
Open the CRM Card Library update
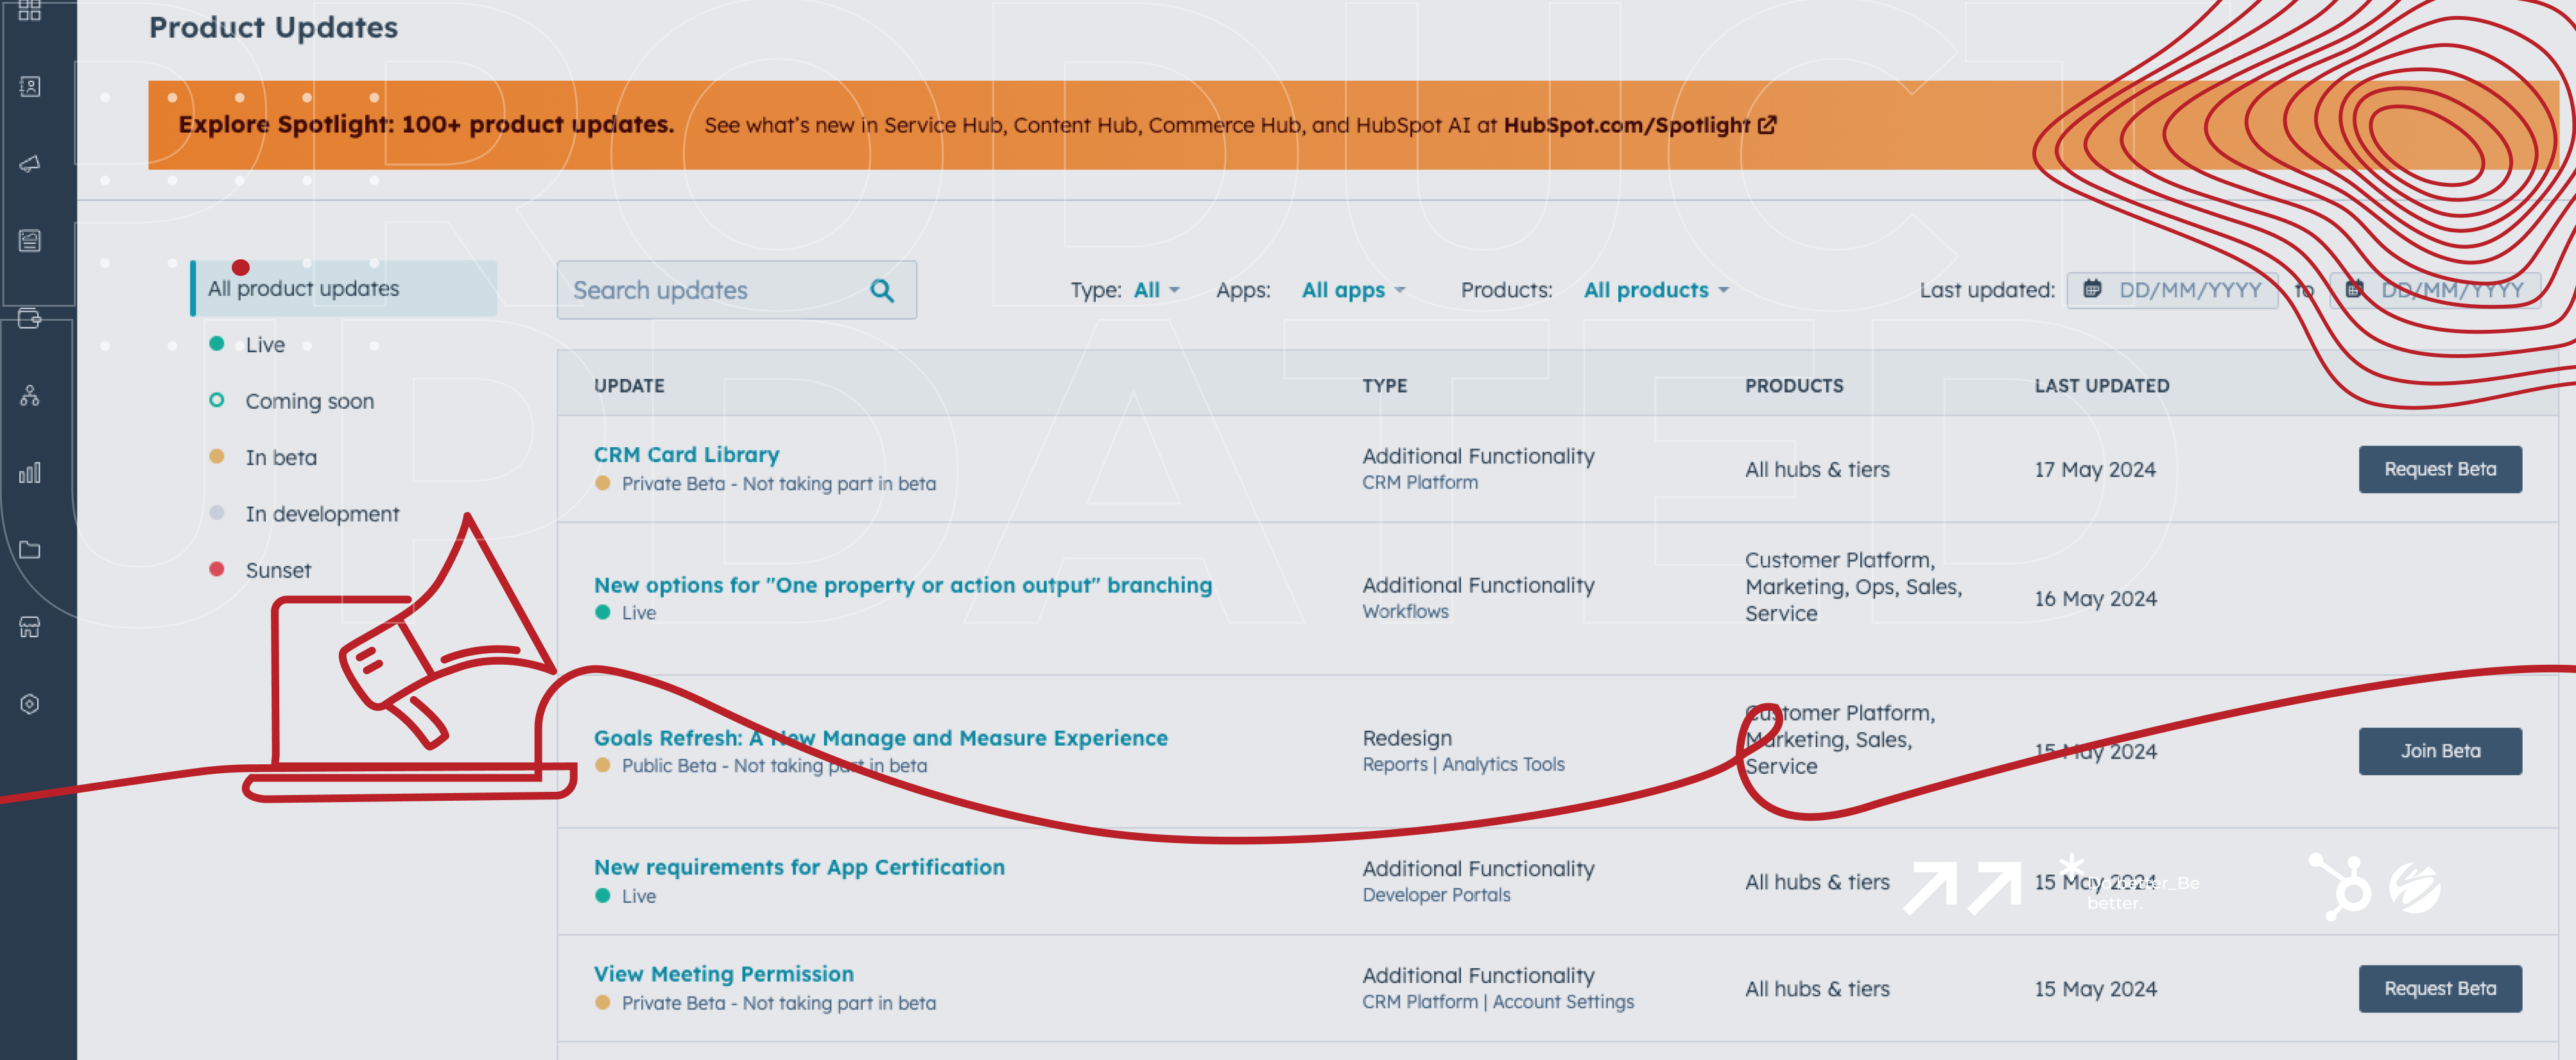[x=686, y=454]
